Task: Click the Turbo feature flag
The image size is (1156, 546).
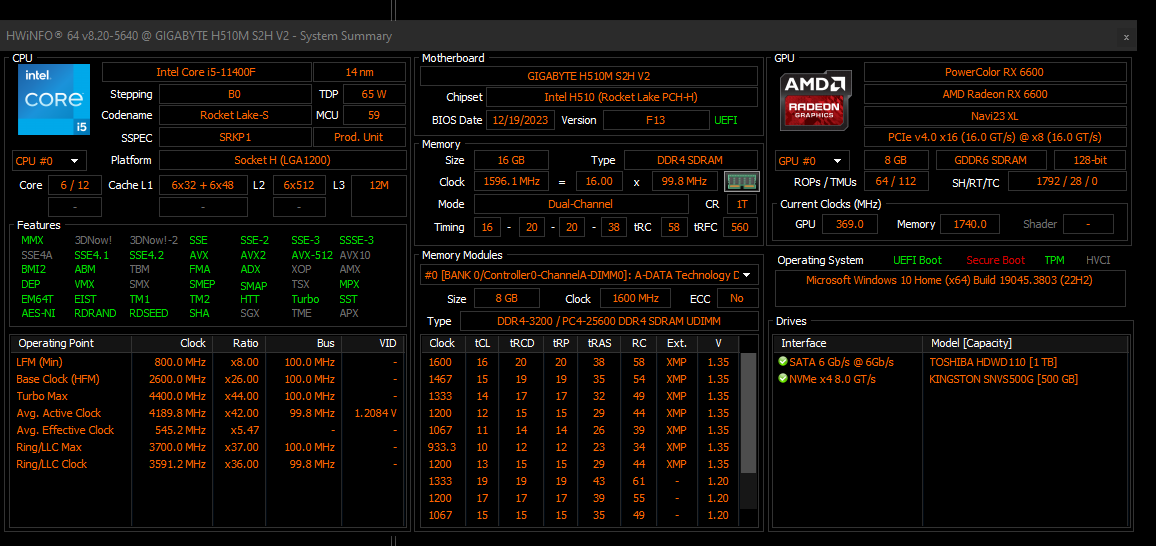Action: tap(305, 299)
